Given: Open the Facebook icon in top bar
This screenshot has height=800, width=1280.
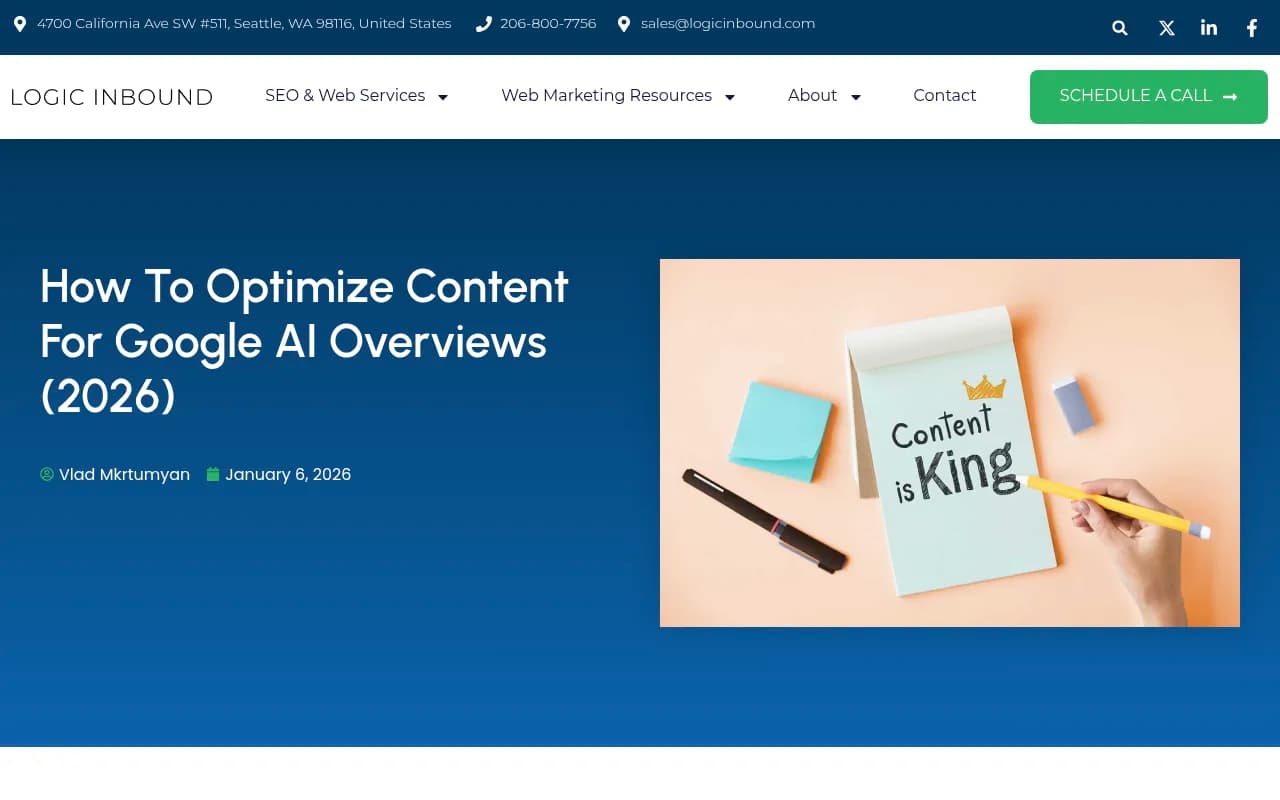Looking at the screenshot, I should coord(1252,28).
